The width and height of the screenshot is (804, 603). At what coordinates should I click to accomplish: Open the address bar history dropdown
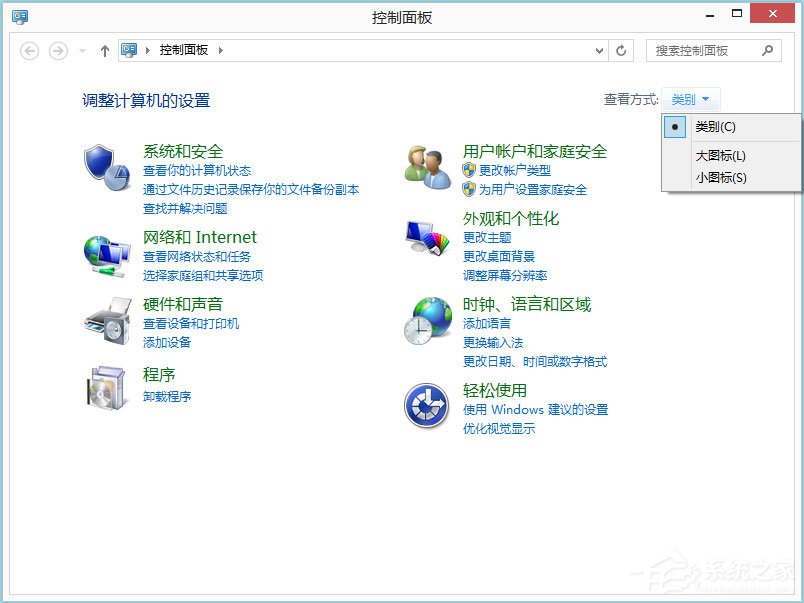click(599, 50)
